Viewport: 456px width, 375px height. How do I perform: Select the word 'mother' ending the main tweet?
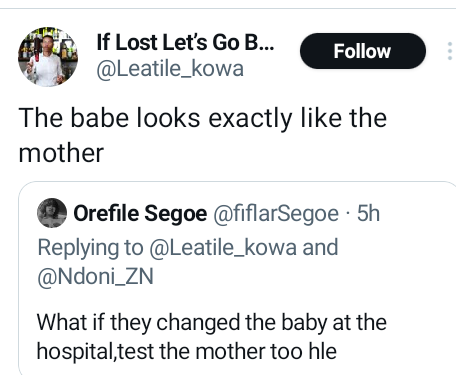(61, 153)
